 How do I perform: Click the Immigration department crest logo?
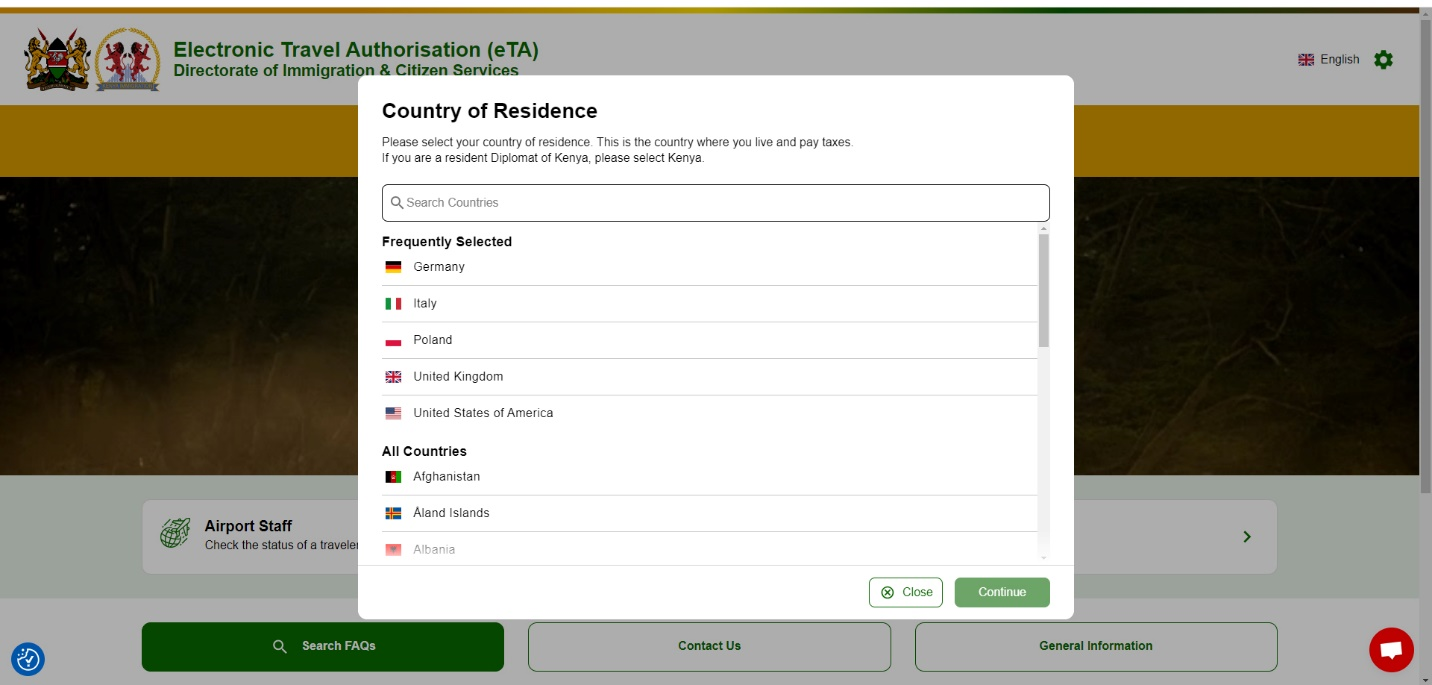point(127,60)
